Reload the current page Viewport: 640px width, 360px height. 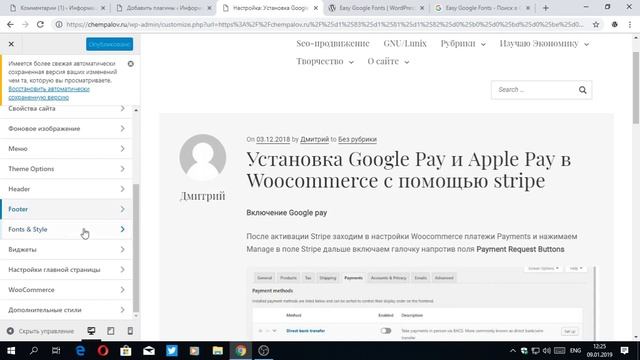(x=40, y=24)
